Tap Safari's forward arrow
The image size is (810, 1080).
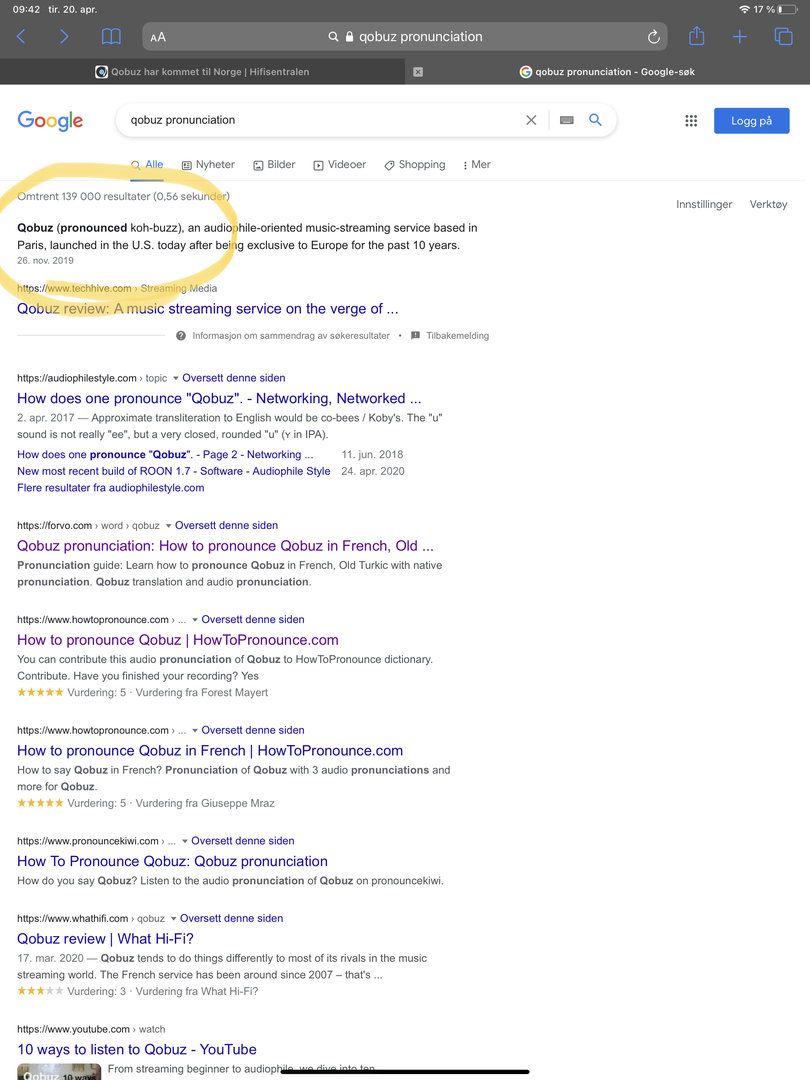[64, 37]
